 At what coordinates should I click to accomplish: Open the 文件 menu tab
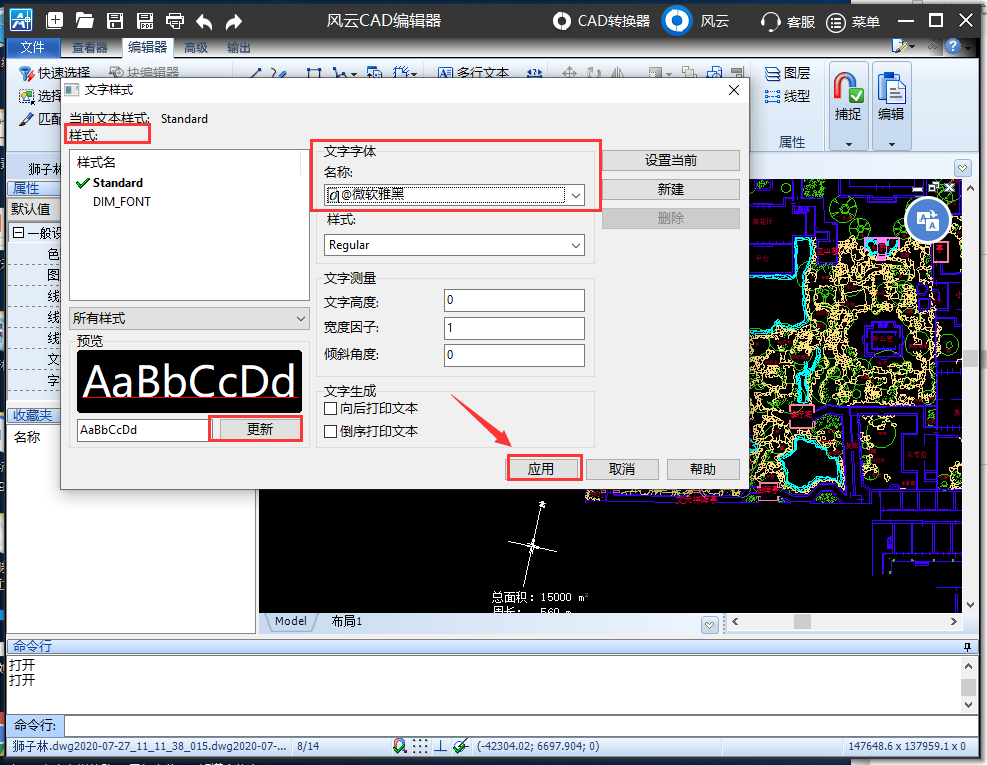pyautogui.click(x=33, y=47)
